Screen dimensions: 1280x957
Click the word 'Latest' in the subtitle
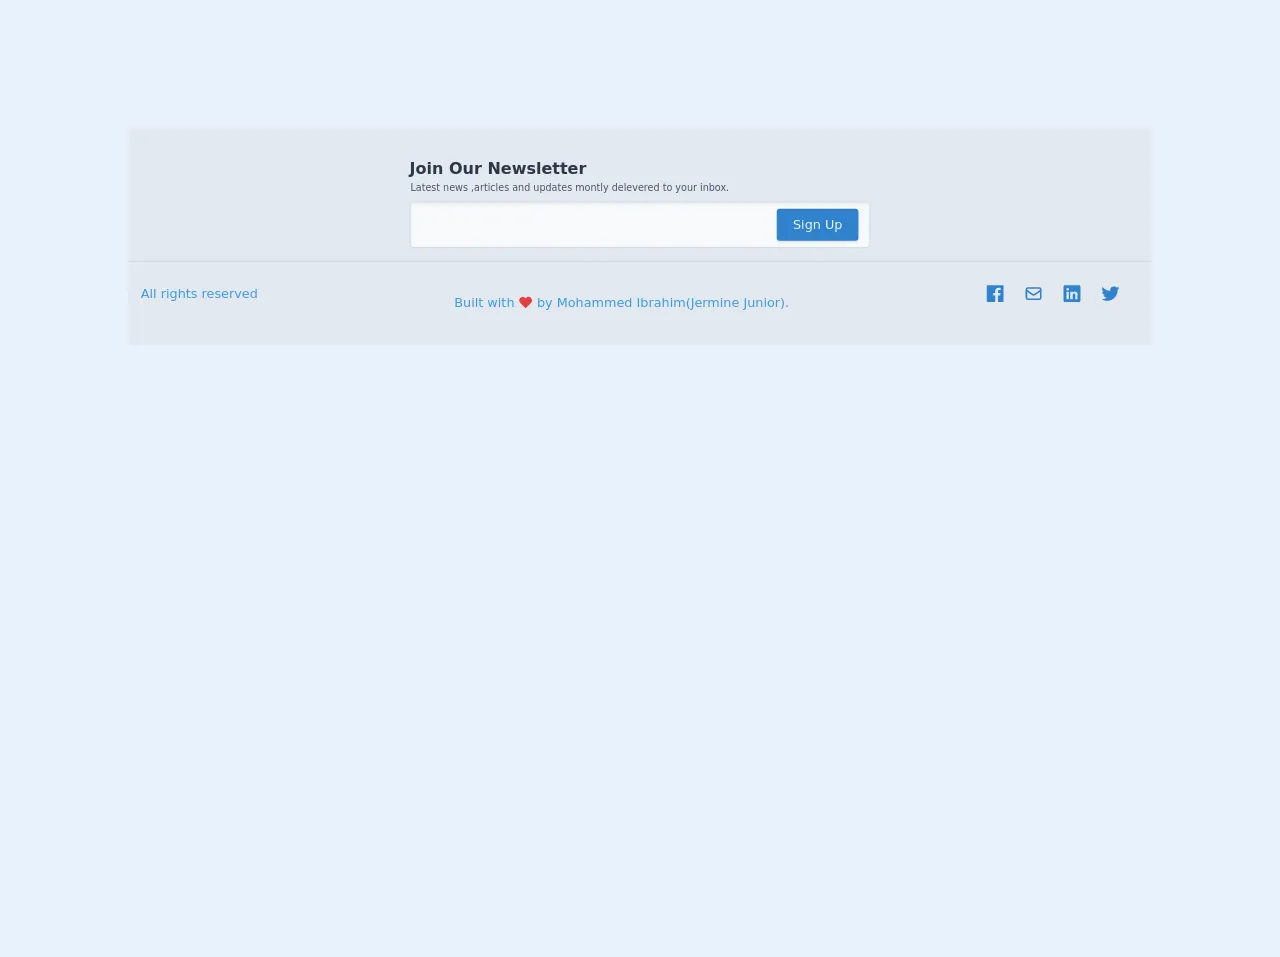425,187
